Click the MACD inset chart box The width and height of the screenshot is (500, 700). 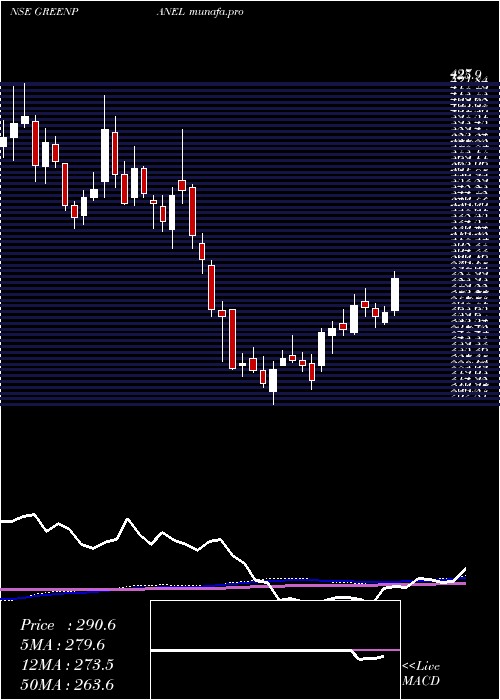[275, 650]
